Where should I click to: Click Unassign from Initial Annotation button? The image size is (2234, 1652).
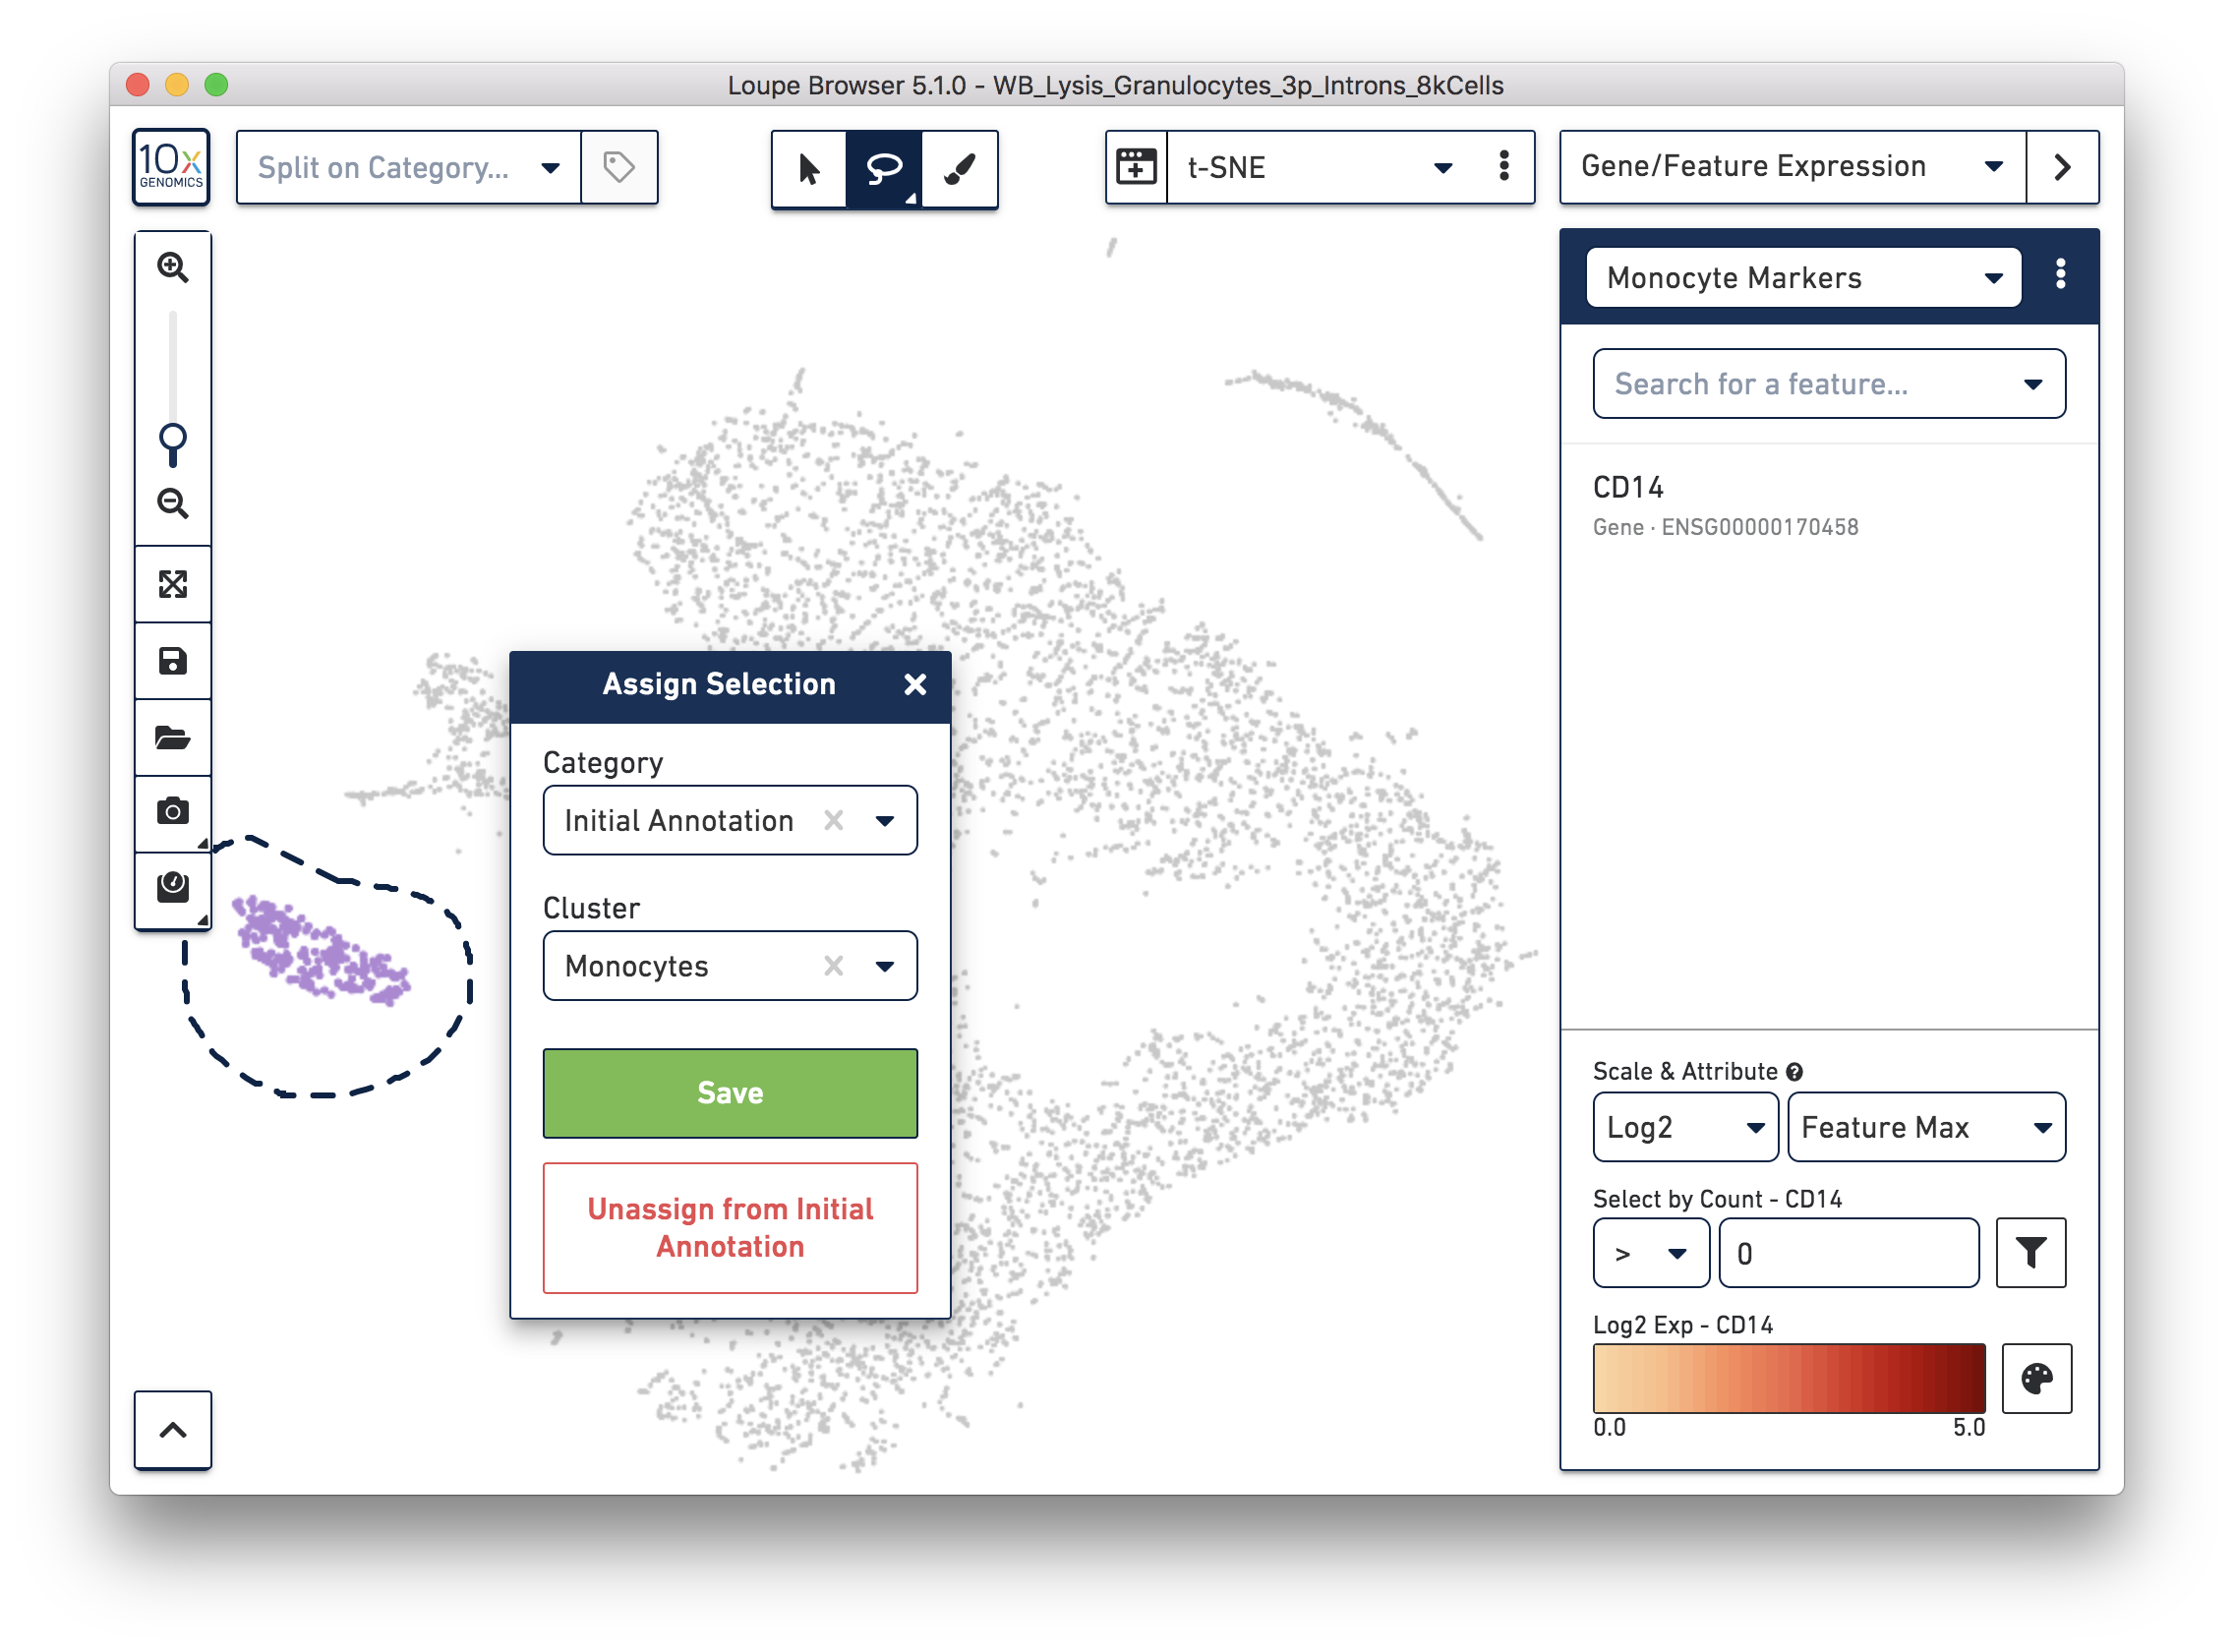tap(730, 1228)
